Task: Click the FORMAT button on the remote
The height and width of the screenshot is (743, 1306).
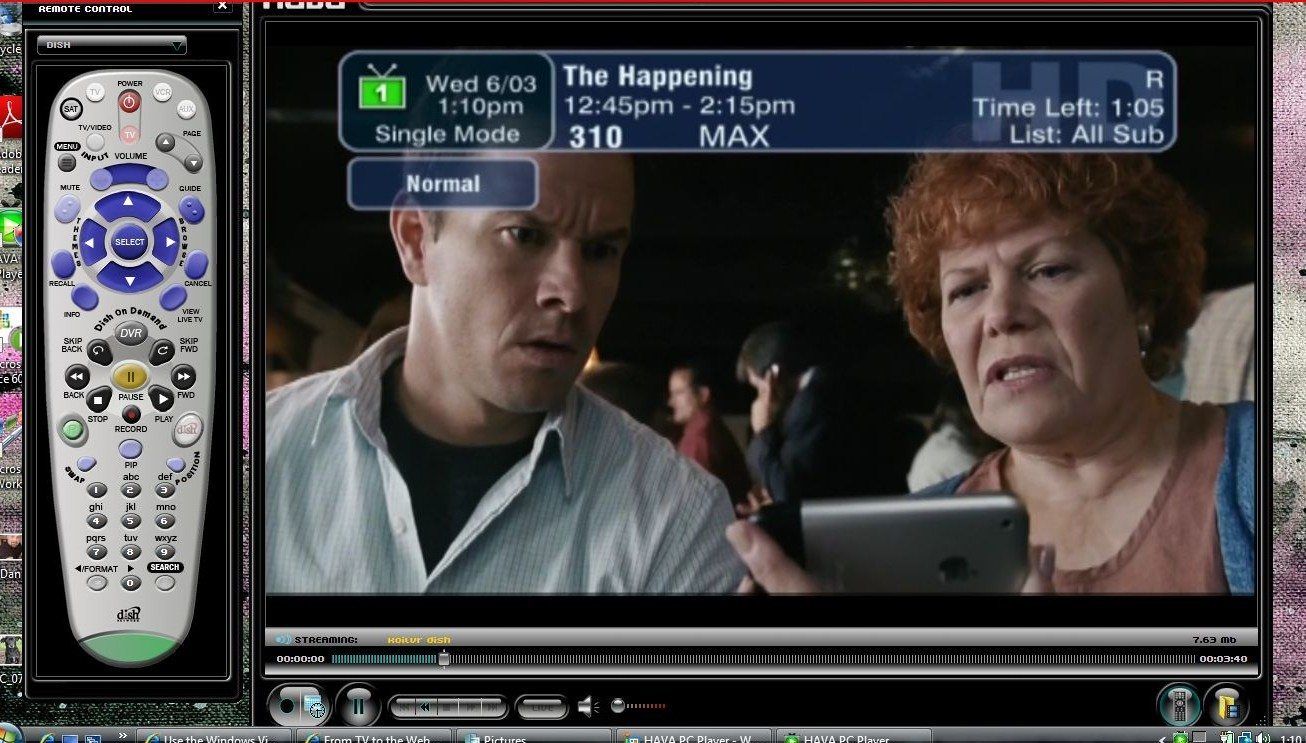Action: tap(97, 583)
